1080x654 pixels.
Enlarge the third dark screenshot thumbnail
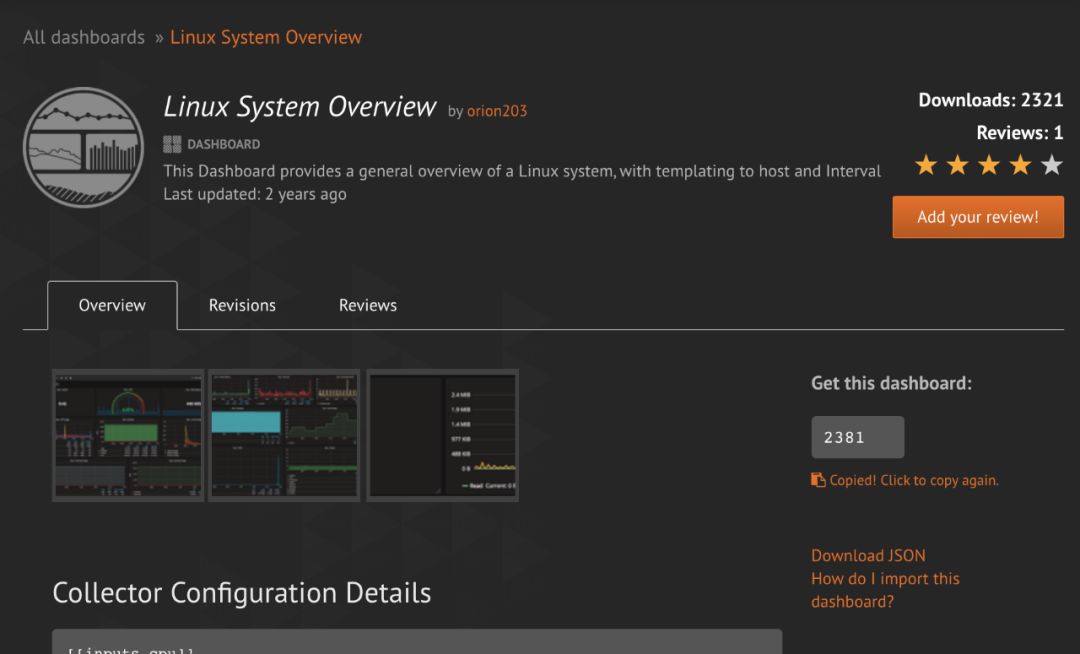coord(442,435)
